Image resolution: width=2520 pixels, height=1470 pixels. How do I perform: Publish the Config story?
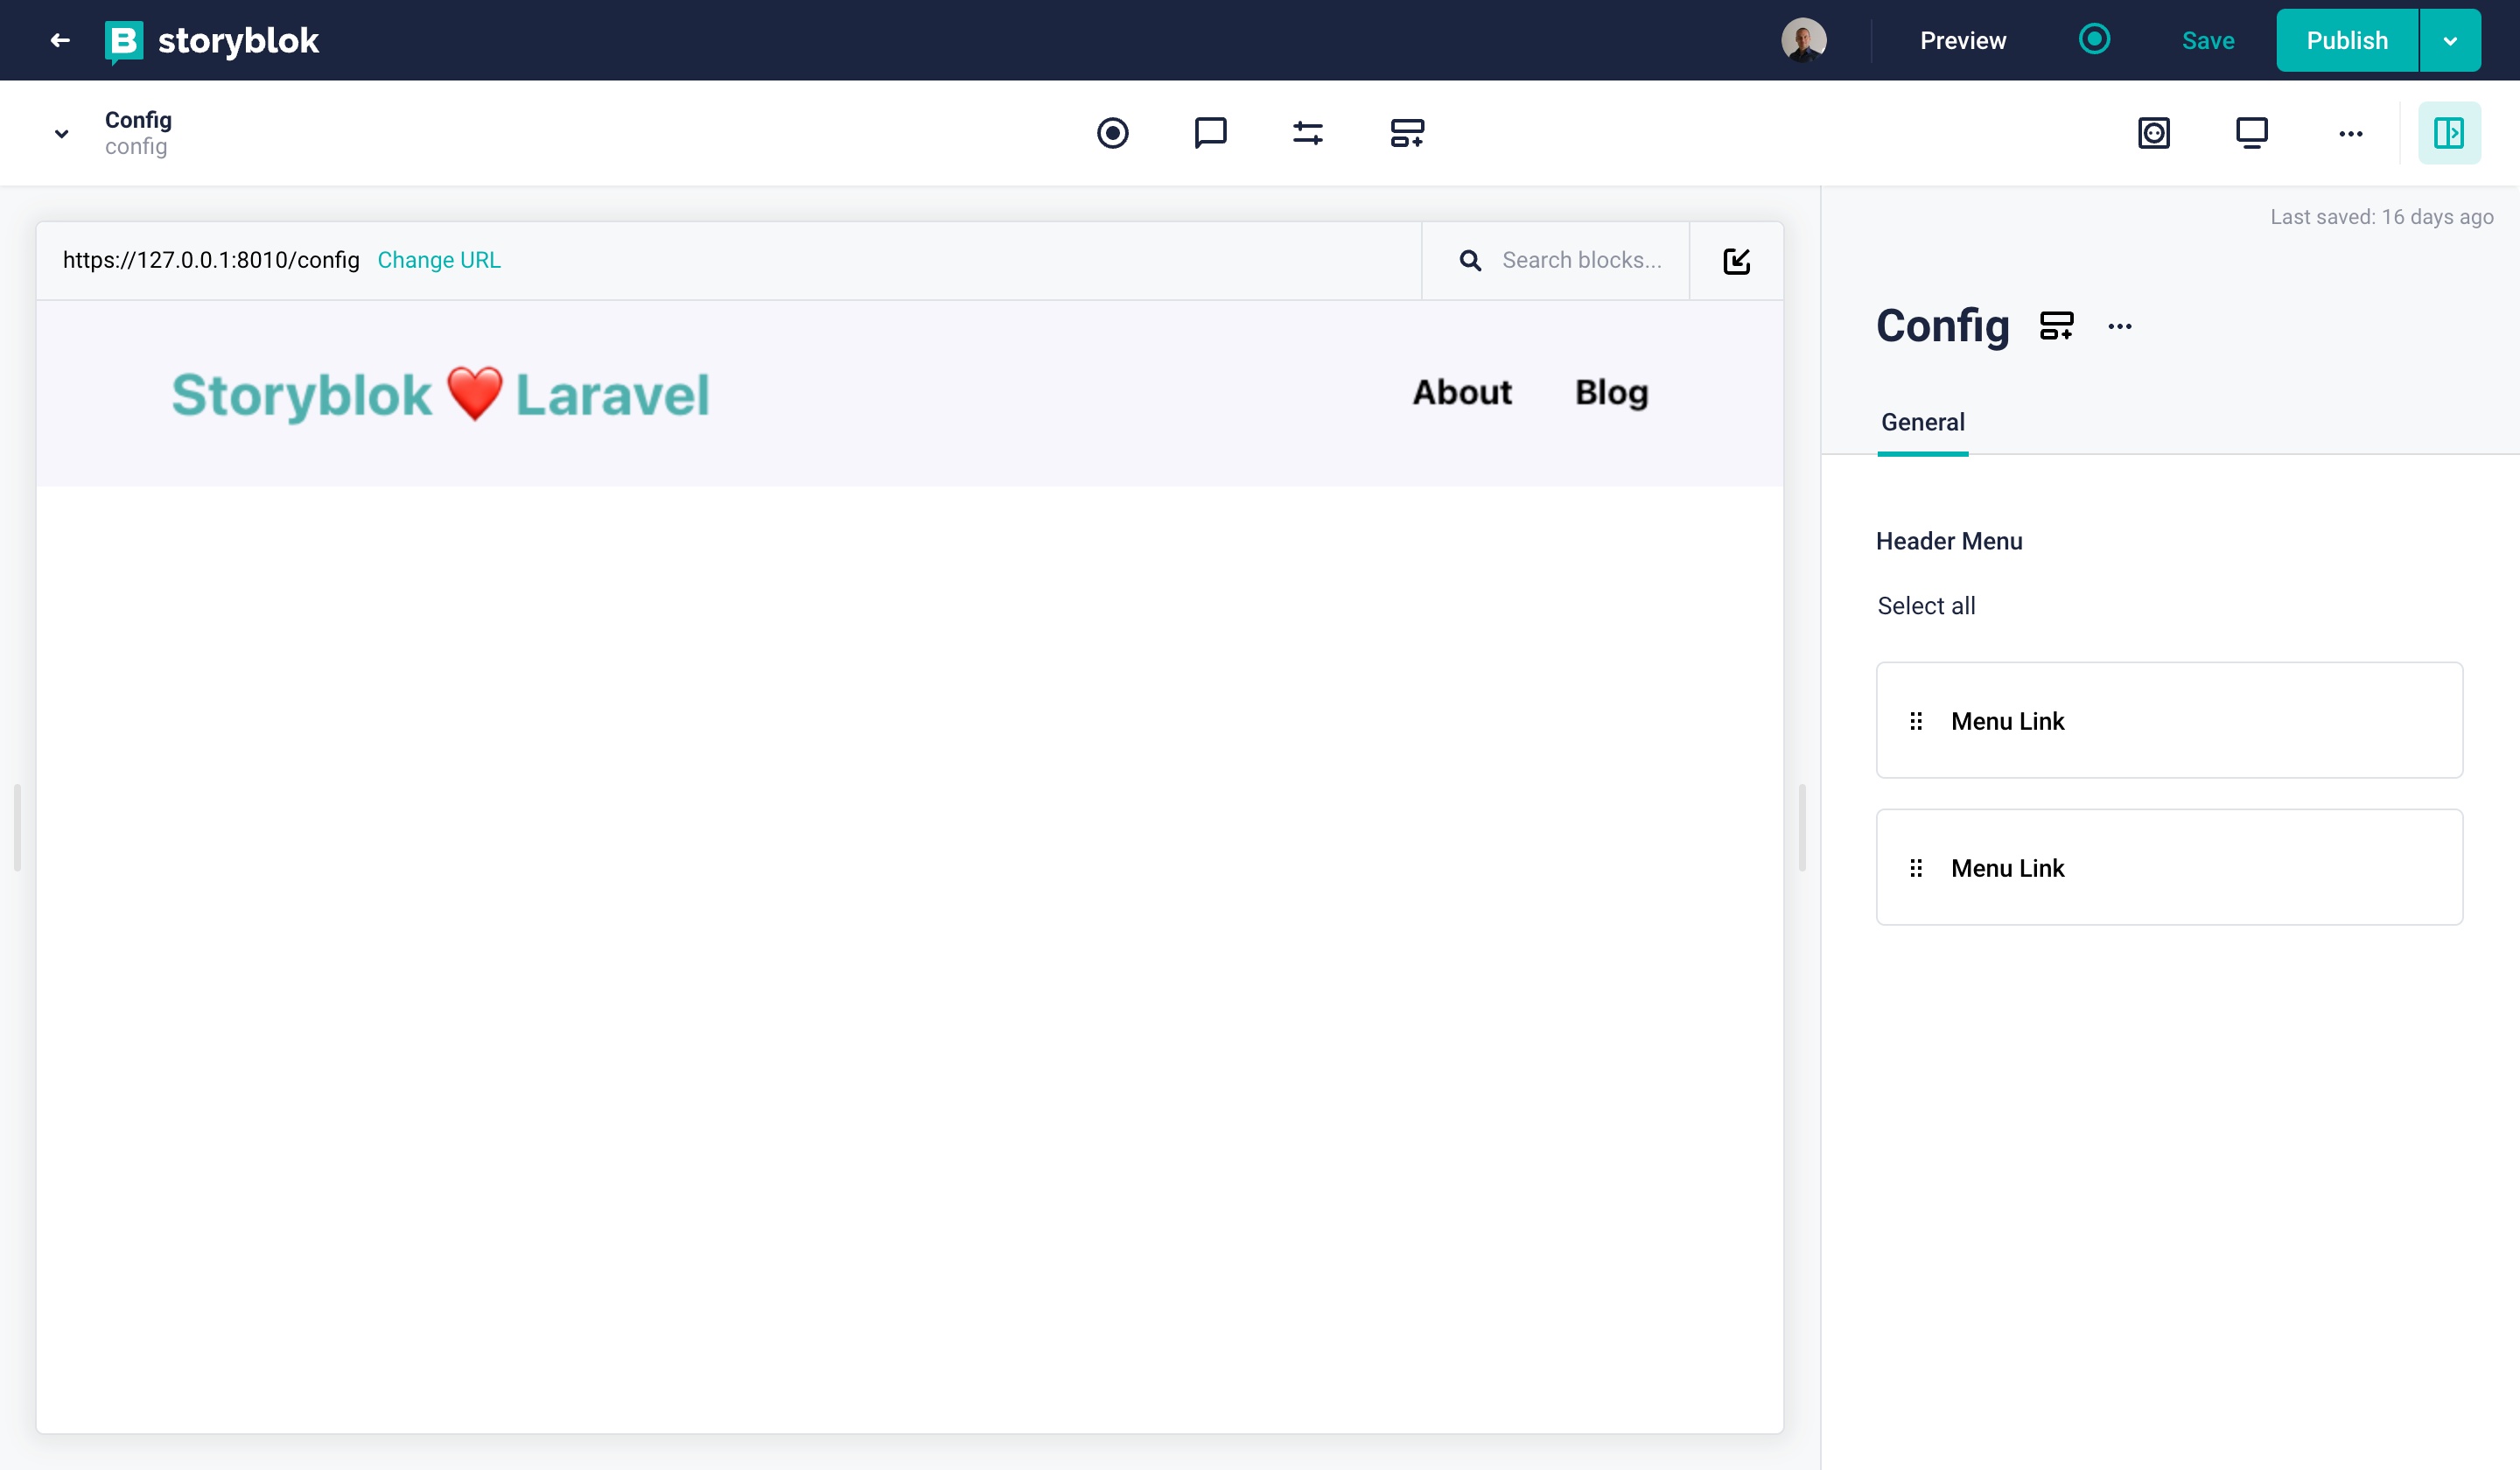pos(2346,40)
